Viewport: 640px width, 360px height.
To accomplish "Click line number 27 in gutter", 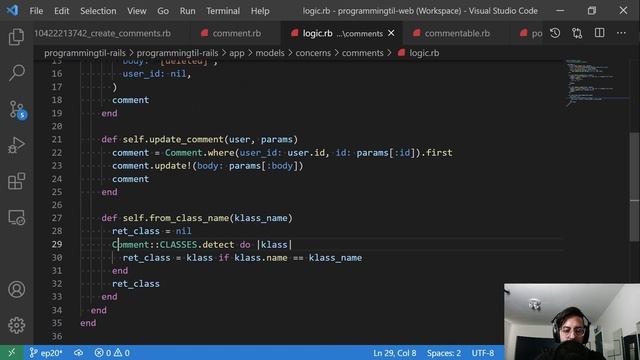I will pos(57,218).
